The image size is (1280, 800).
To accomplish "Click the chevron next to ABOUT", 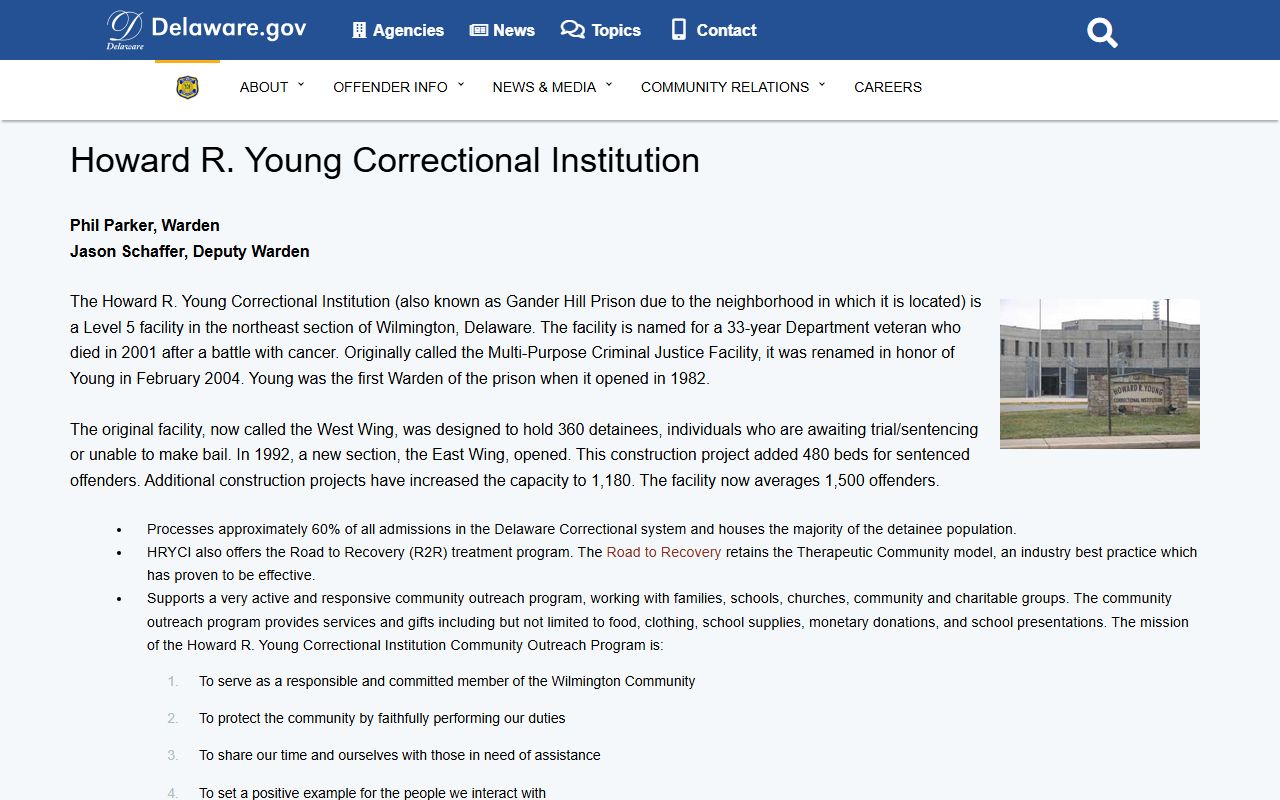I will pos(301,85).
